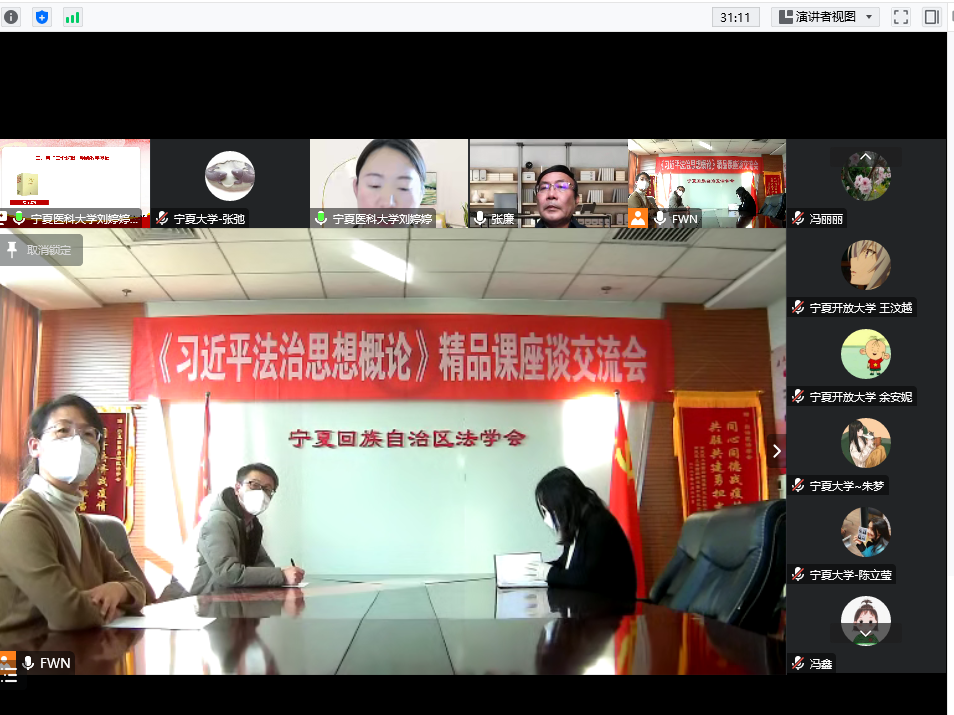Collapse sidebar with the right arrow
The width and height of the screenshot is (954, 715).
(776, 451)
